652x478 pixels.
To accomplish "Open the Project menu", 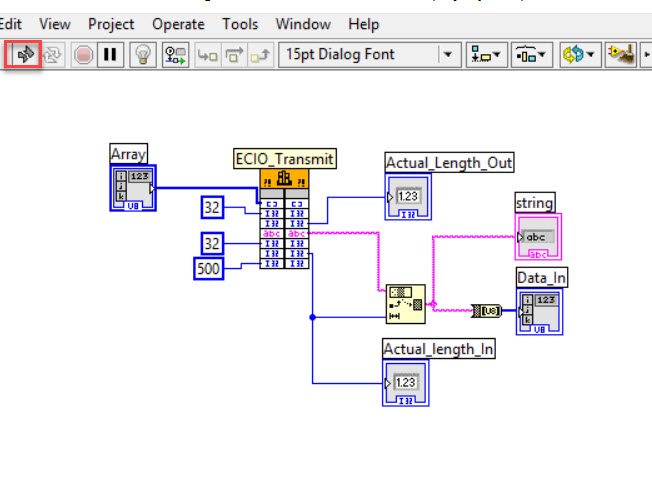I will click(x=111, y=24).
